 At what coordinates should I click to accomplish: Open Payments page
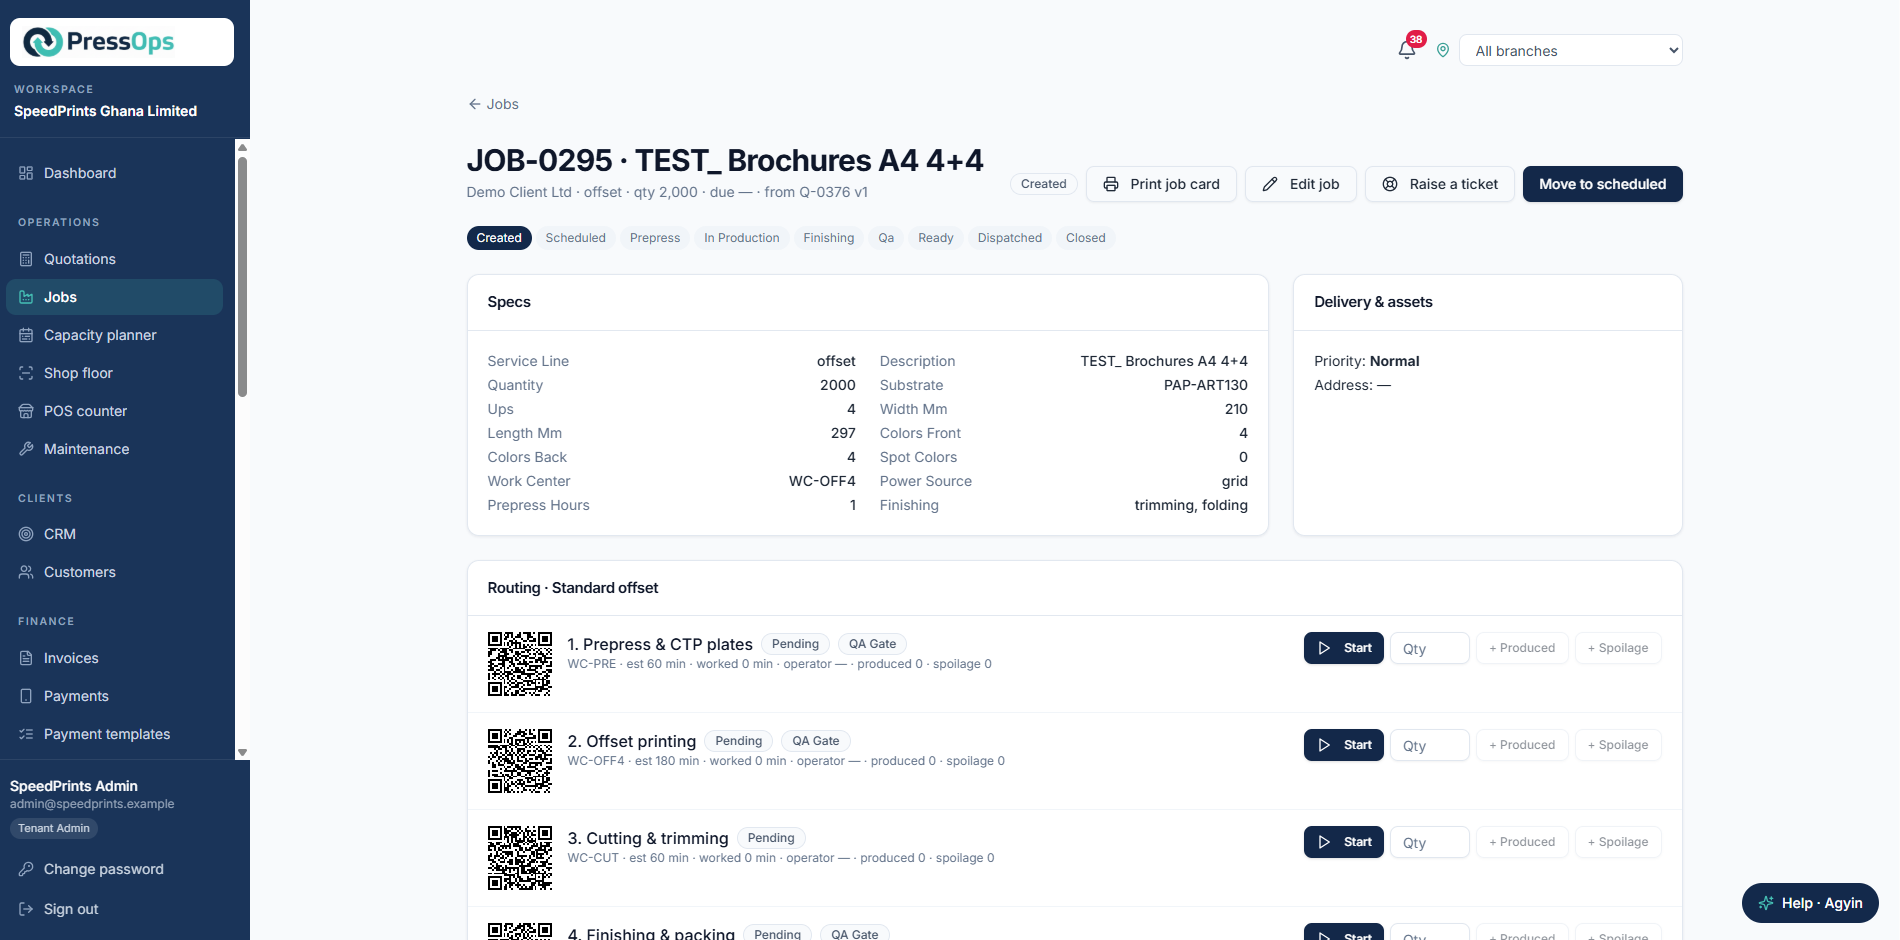114,696
